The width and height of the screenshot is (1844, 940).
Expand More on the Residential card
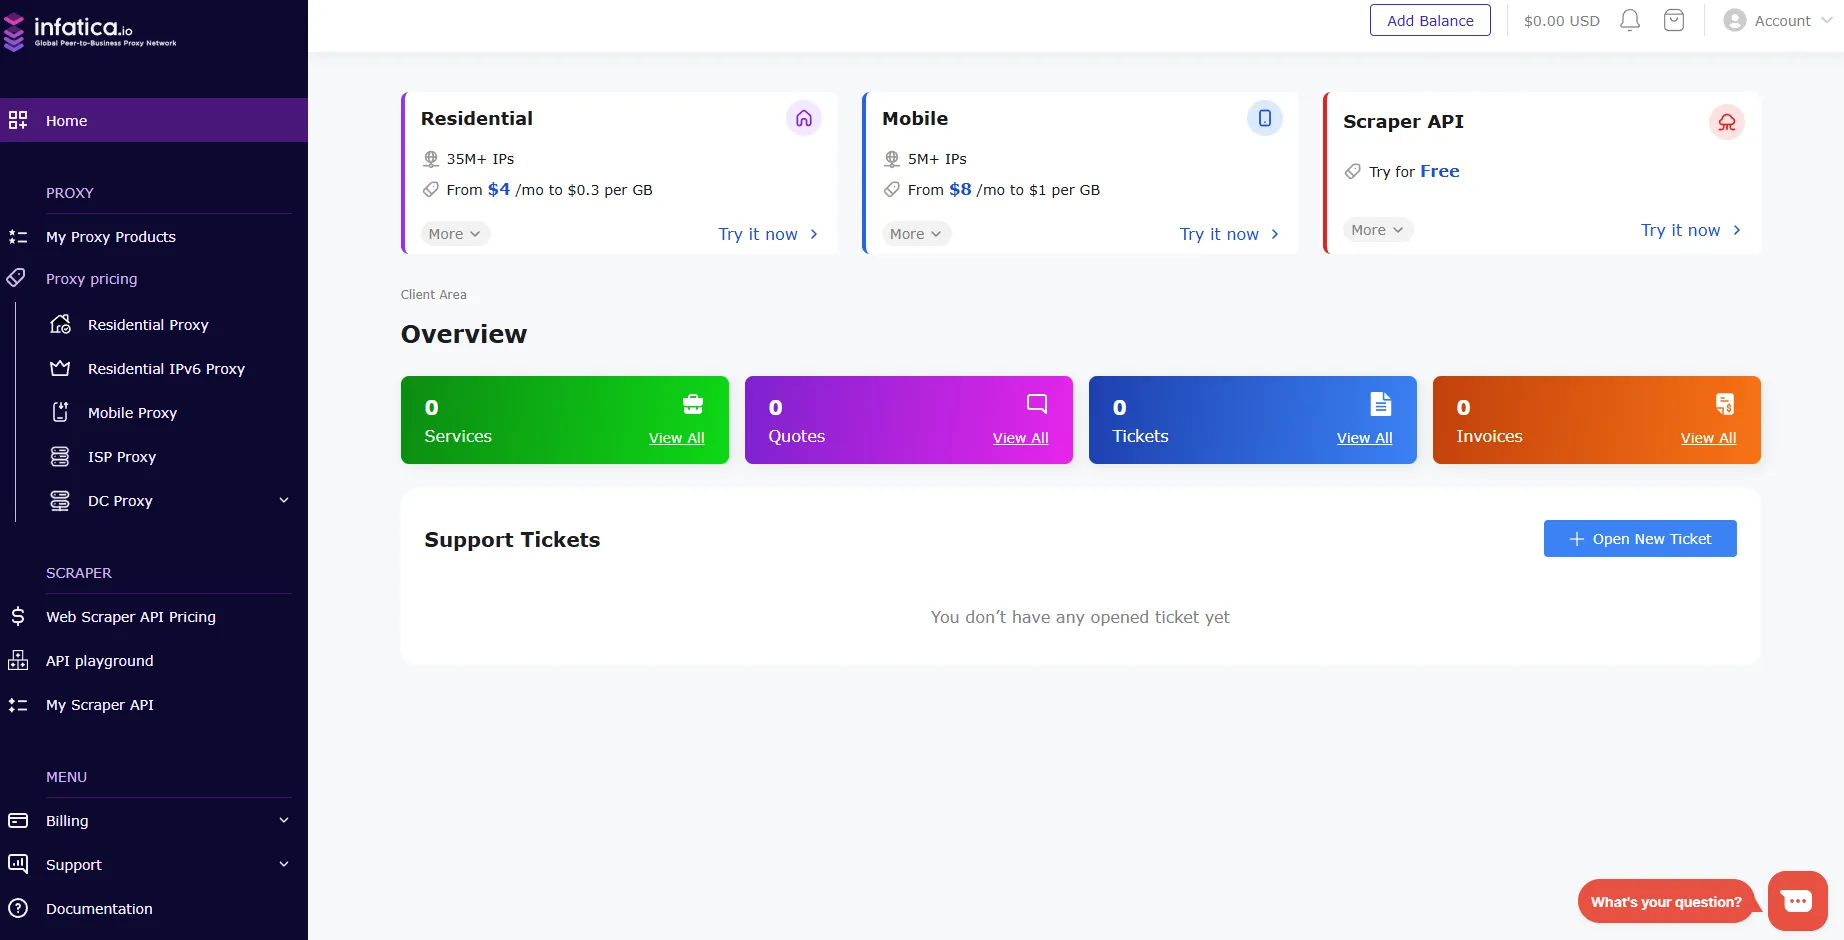[455, 234]
